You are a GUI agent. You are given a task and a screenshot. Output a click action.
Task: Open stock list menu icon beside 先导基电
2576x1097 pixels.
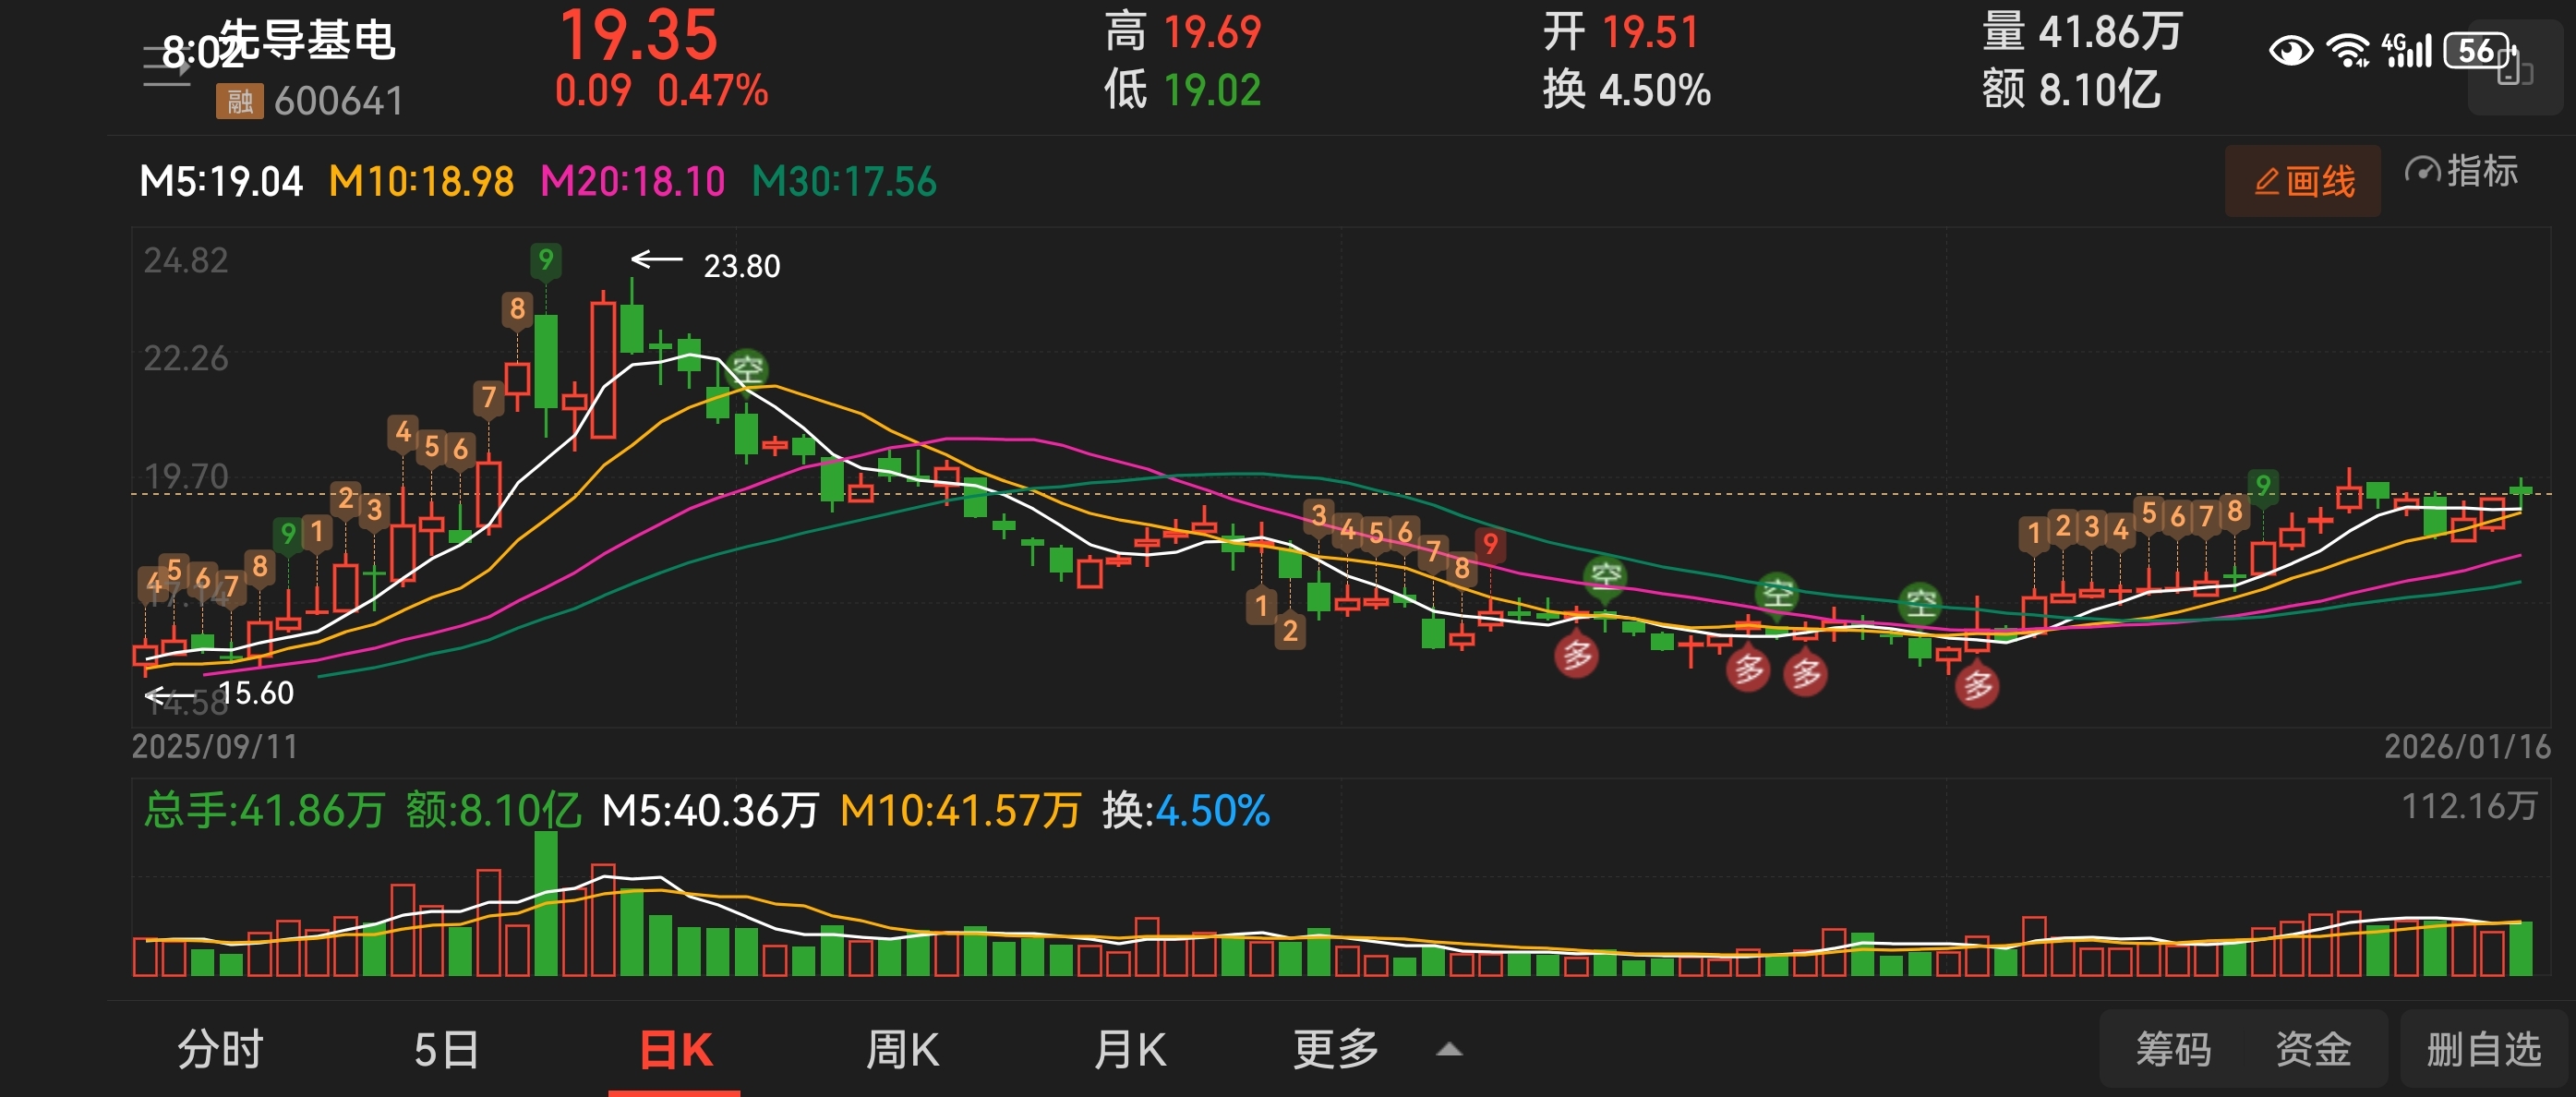click(x=166, y=67)
